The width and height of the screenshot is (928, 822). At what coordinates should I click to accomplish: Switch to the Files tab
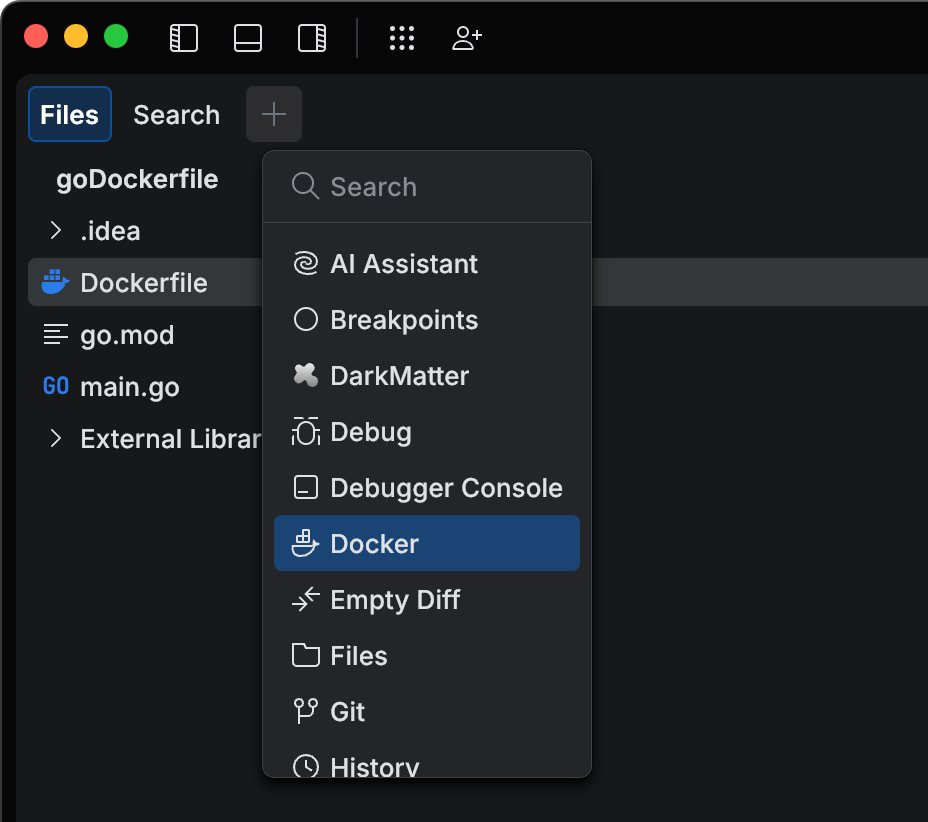coord(69,114)
